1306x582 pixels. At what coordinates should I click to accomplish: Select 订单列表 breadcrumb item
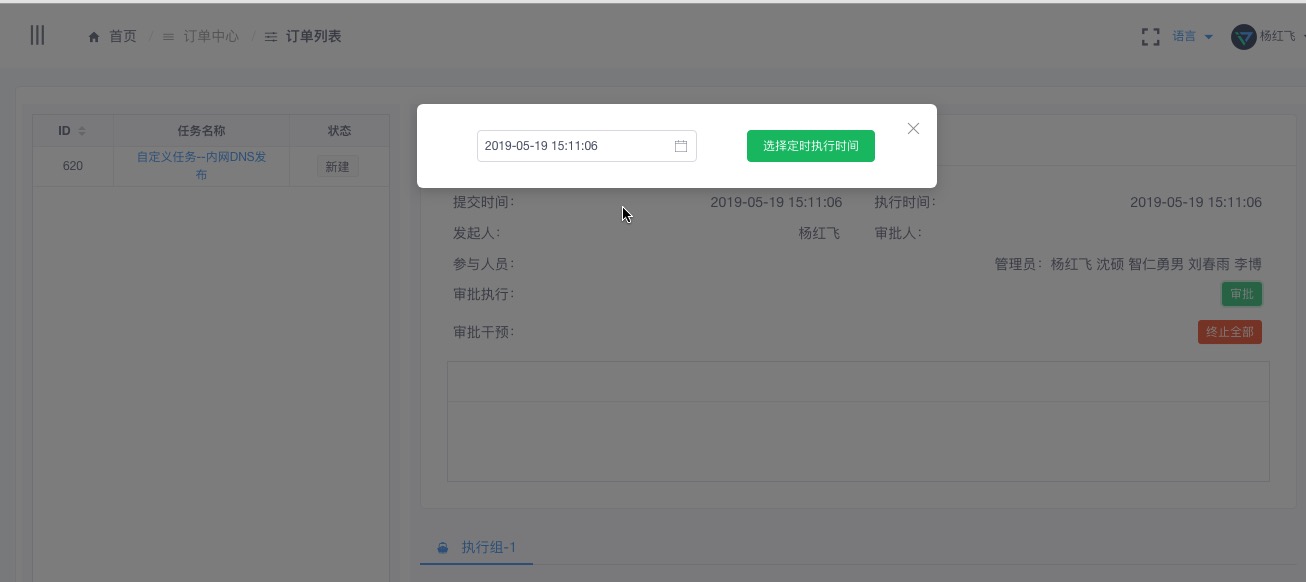point(314,36)
